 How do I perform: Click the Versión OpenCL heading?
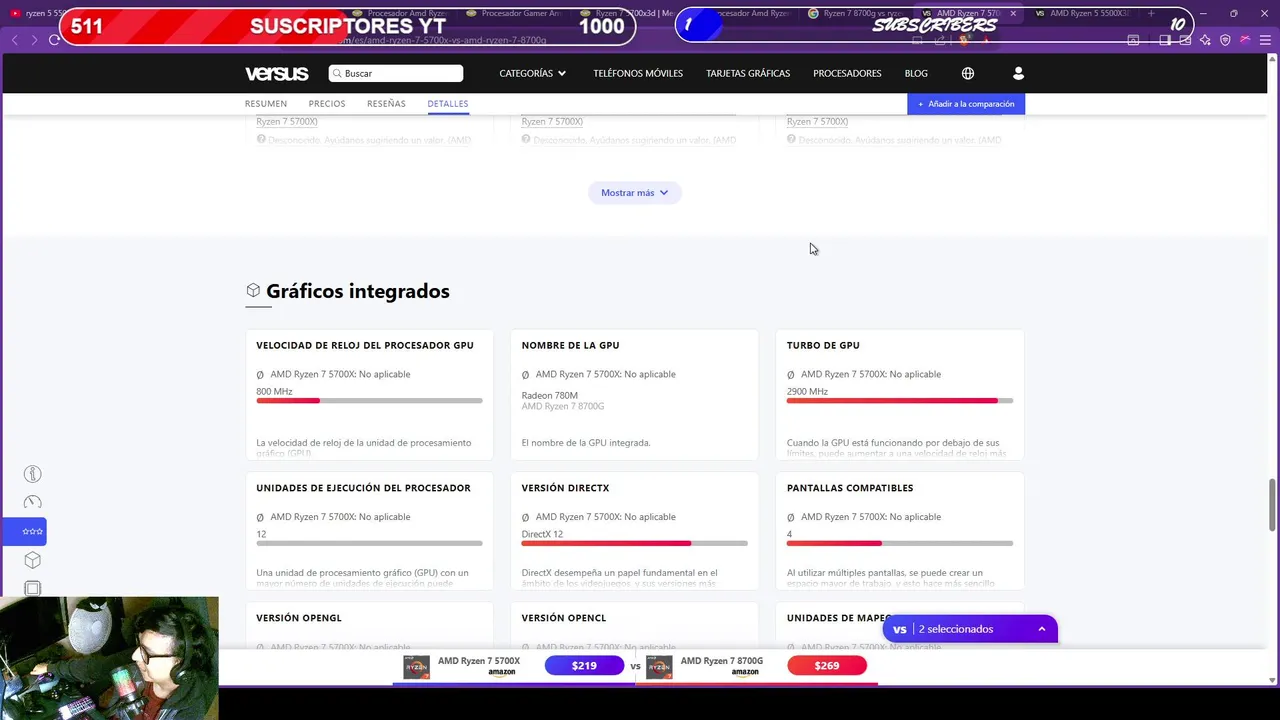point(564,618)
